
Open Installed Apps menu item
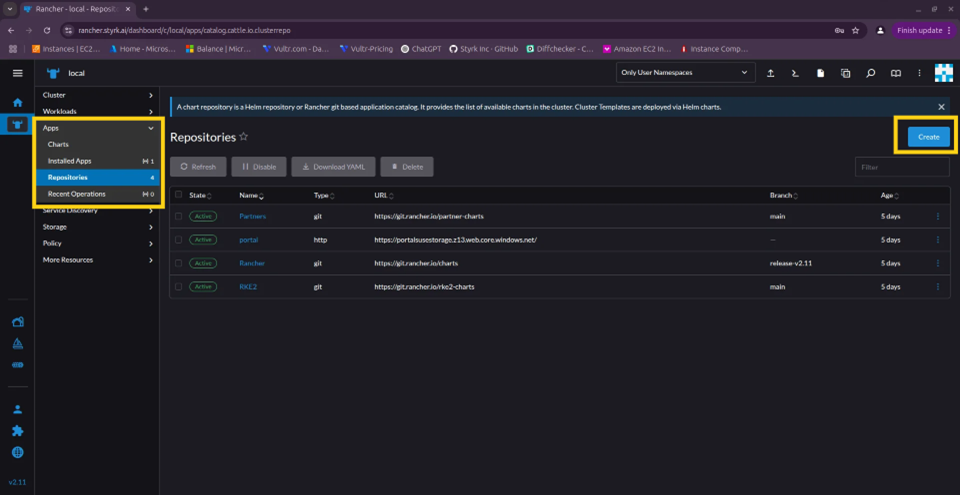tap(98, 161)
